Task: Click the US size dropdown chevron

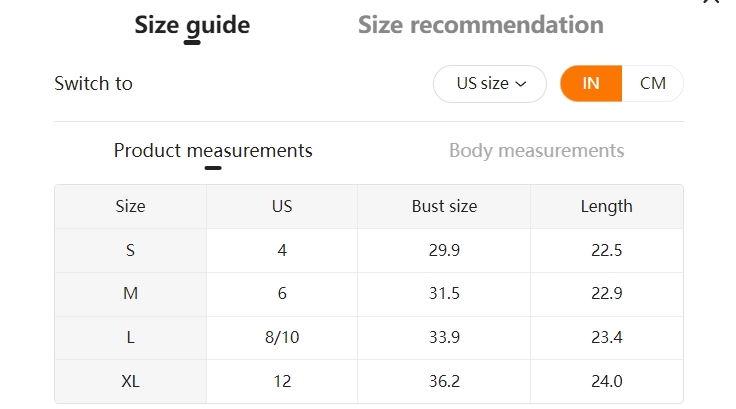Action: pos(521,84)
